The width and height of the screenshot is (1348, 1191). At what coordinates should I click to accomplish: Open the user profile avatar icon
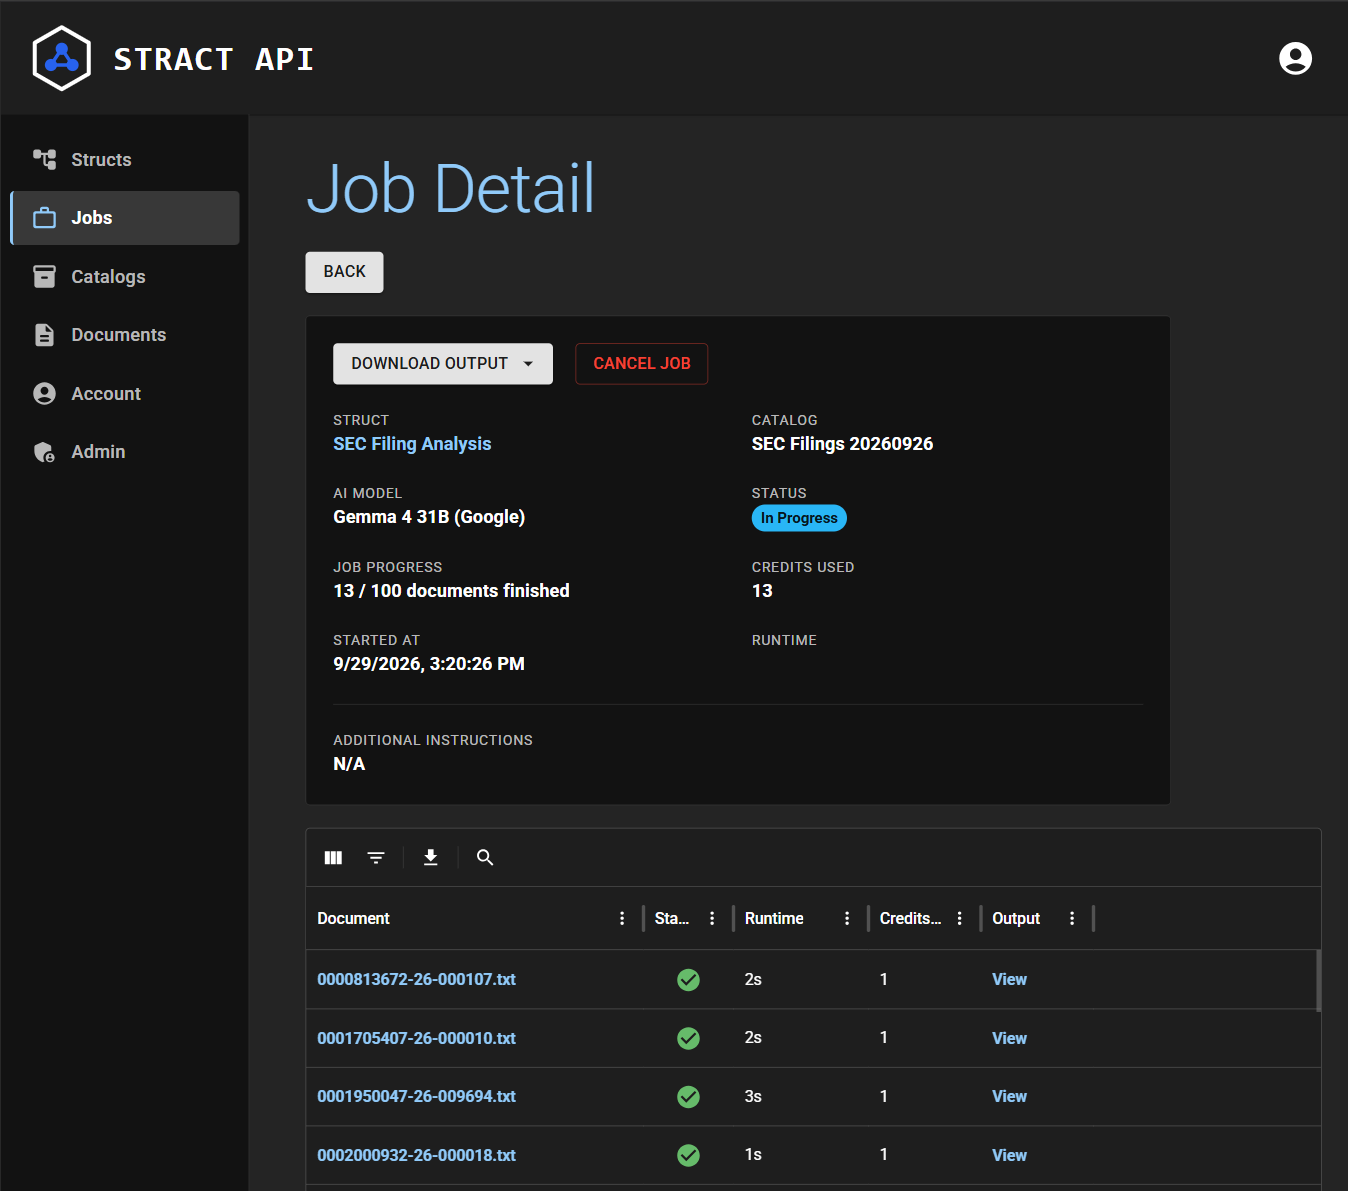click(x=1295, y=58)
